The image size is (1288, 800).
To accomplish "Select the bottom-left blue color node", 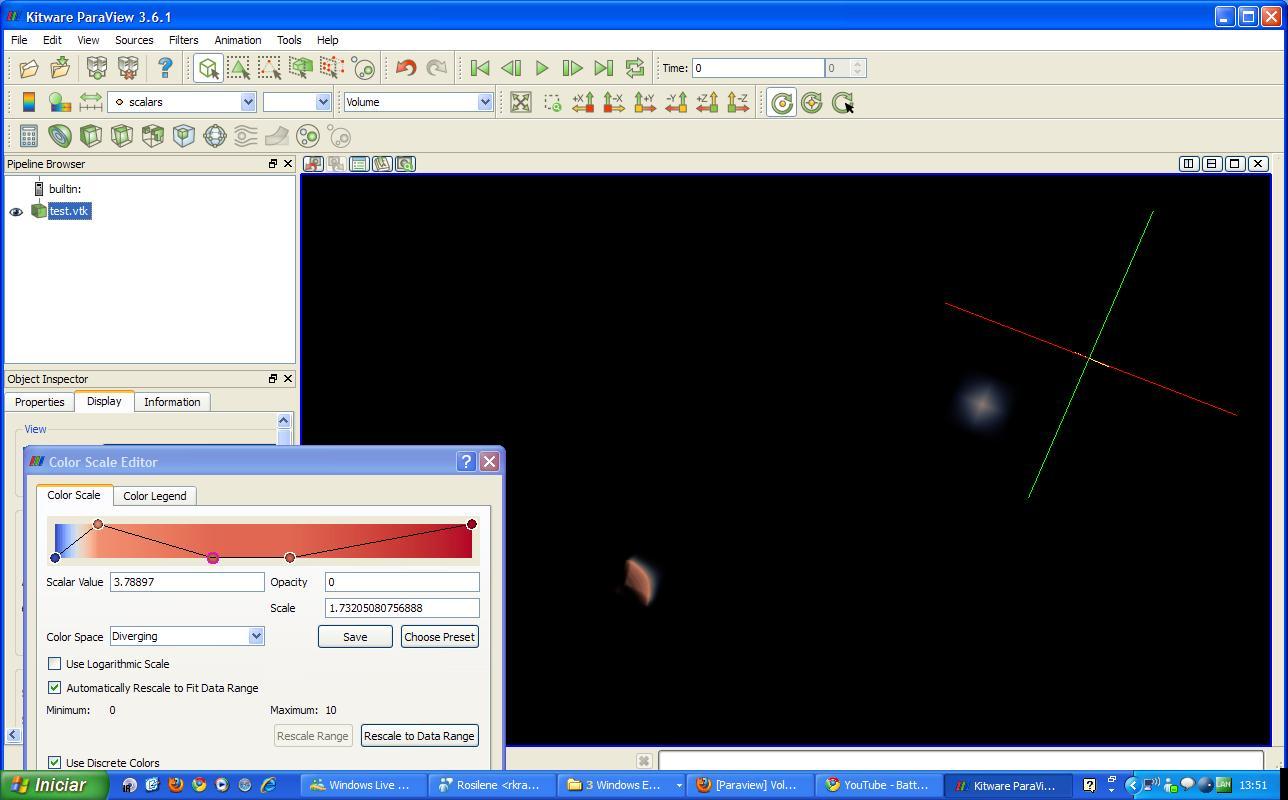I will tap(55, 558).
